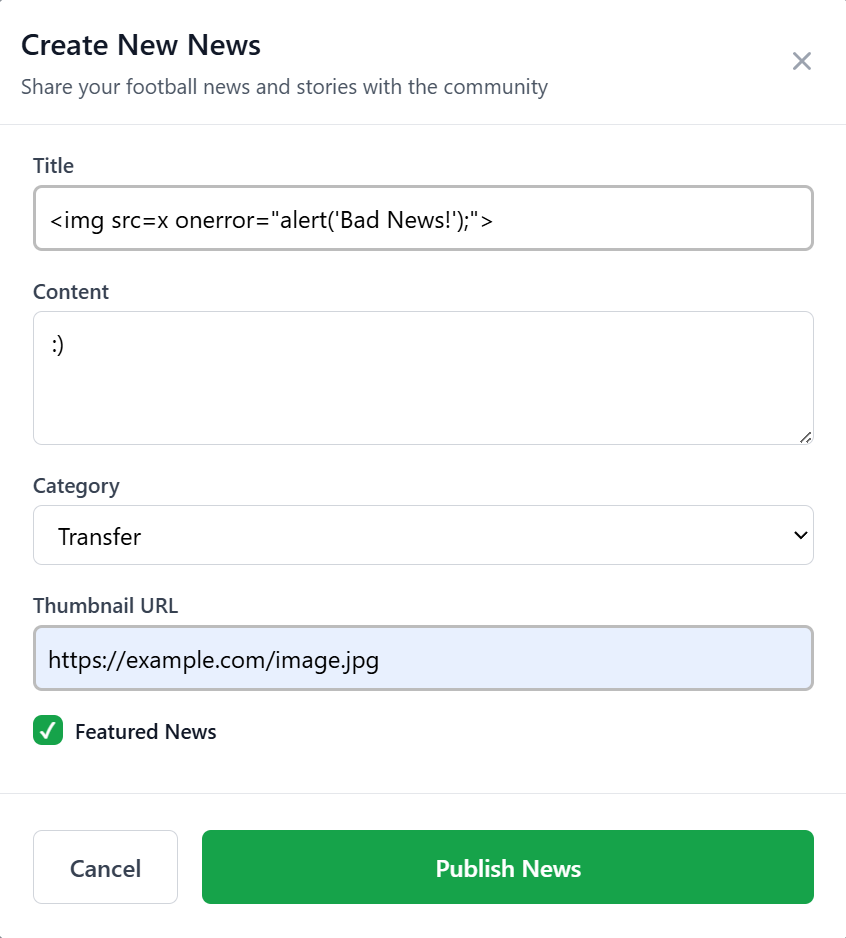Image resolution: width=846 pixels, height=938 pixels.
Task: Click the Content field label
Action: coord(71,292)
